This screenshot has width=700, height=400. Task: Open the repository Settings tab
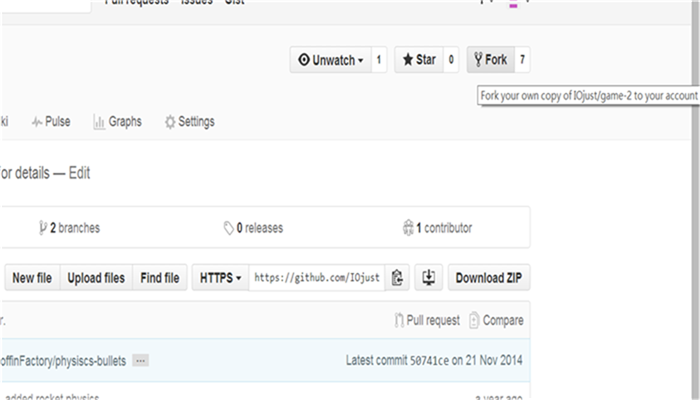tap(189, 121)
